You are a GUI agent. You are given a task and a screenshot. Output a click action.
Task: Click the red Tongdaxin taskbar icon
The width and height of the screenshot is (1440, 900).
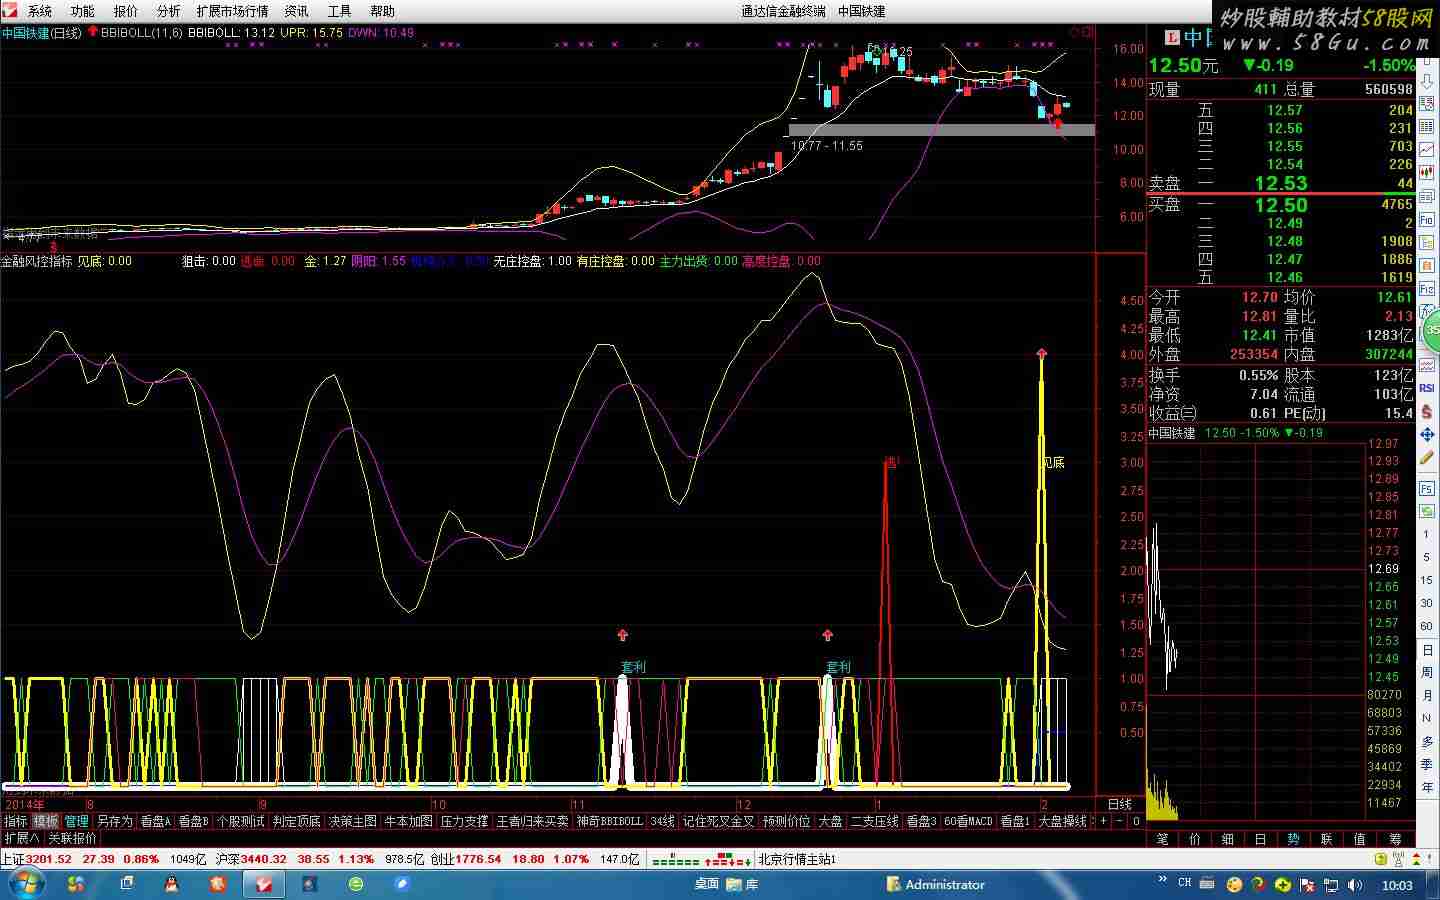pos(264,884)
